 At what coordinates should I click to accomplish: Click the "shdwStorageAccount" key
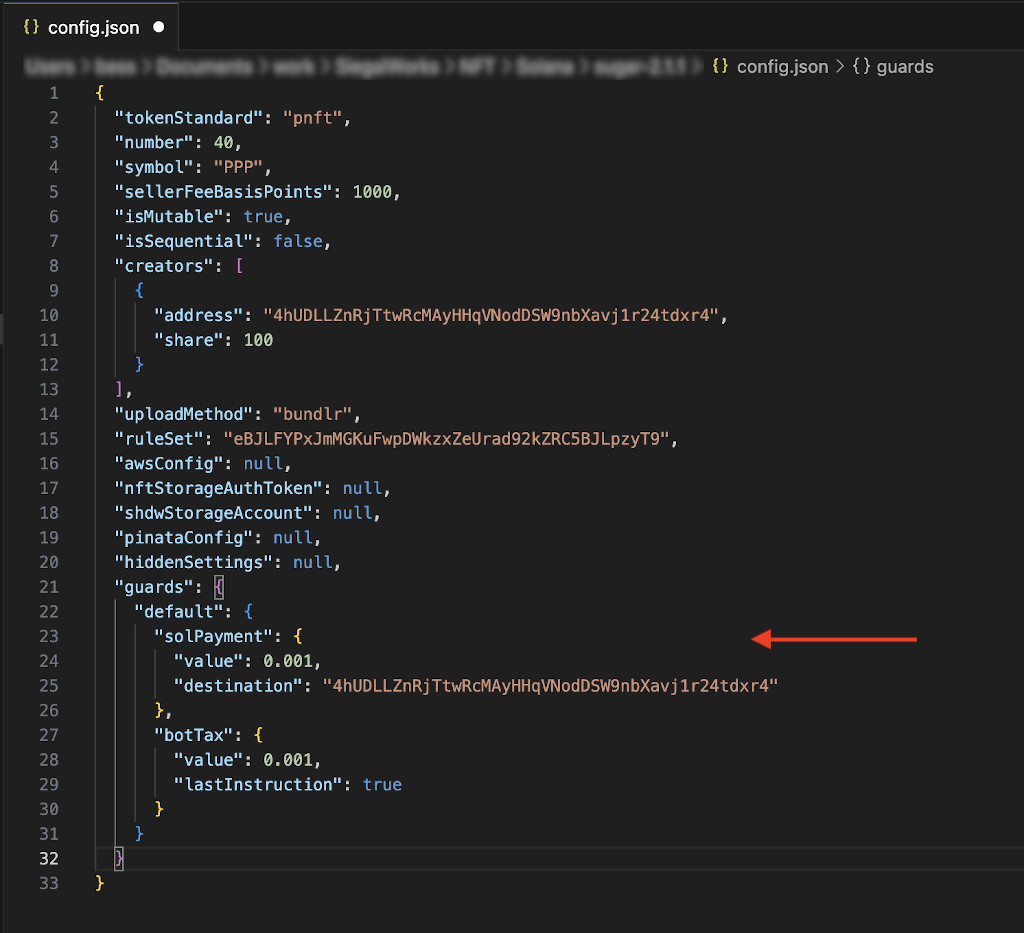point(214,513)
